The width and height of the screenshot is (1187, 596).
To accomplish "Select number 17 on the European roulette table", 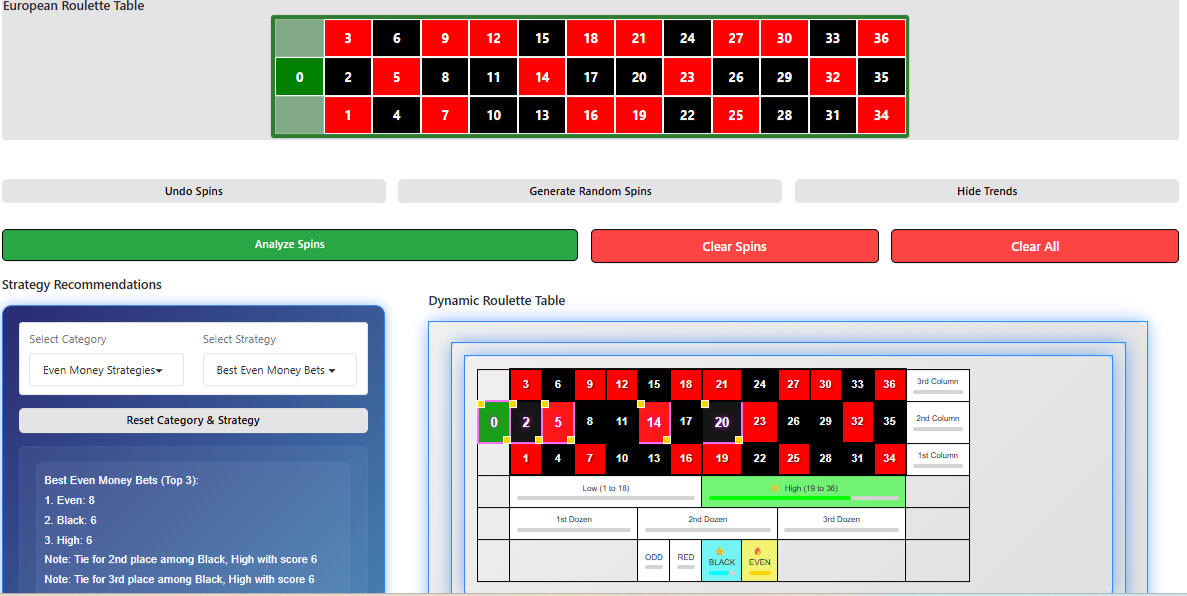I will (590, 76).
